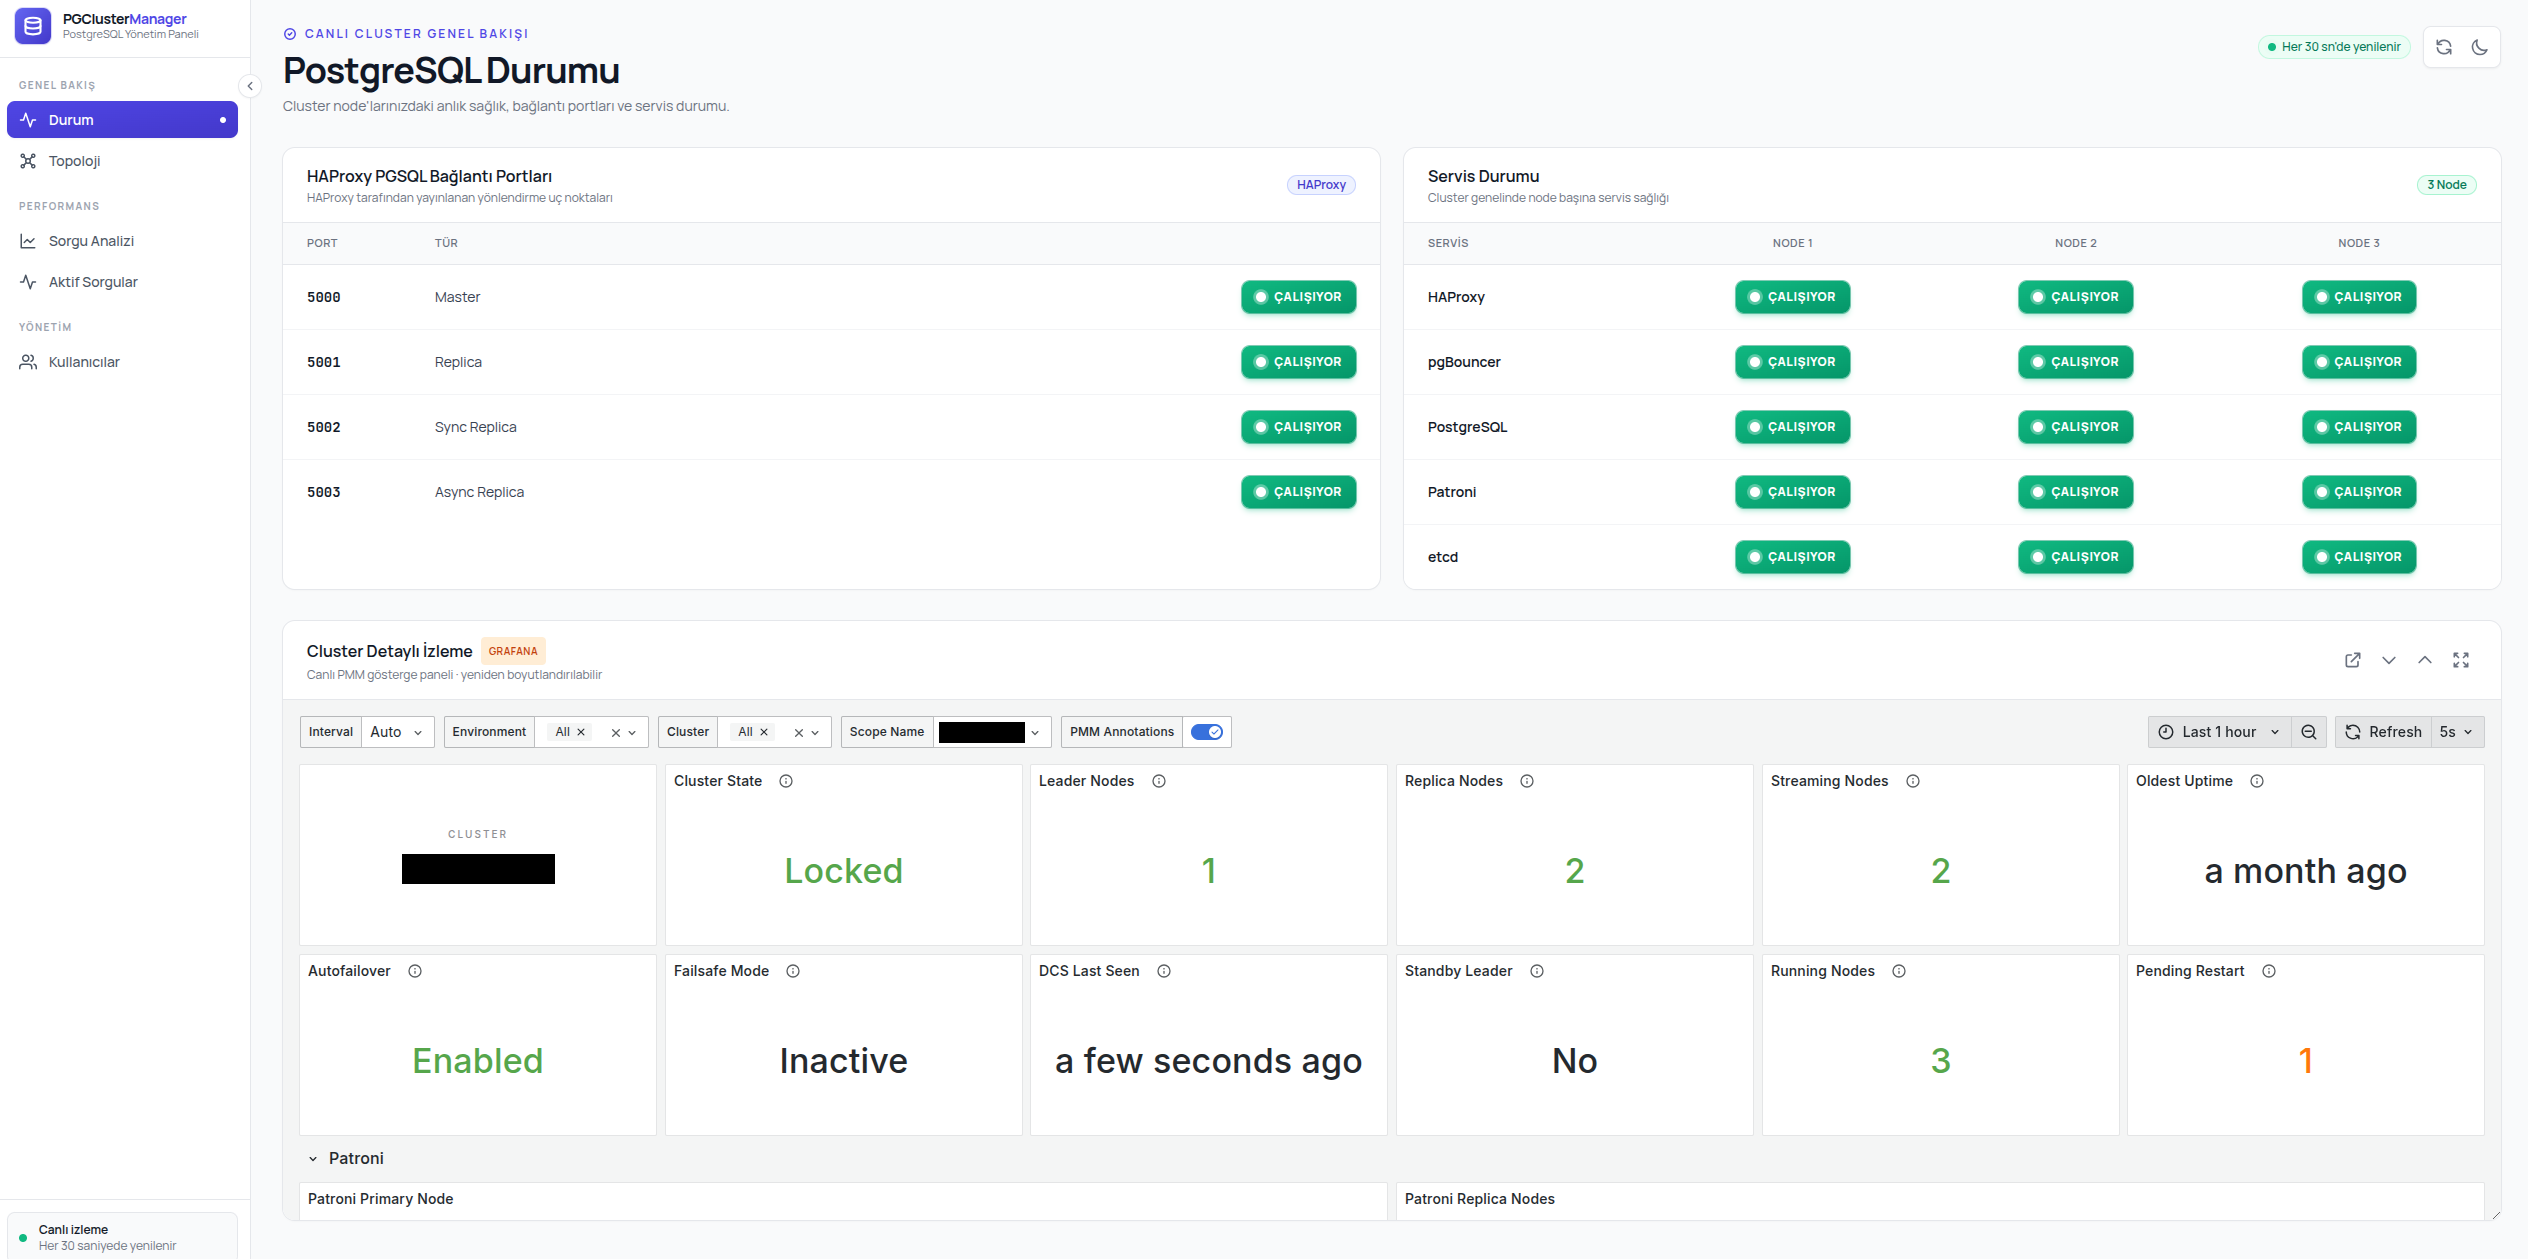This screenshot has height=1259, width=2528.
Task: Open Aktif Sorgular in the sidebar
Action: 122,282
